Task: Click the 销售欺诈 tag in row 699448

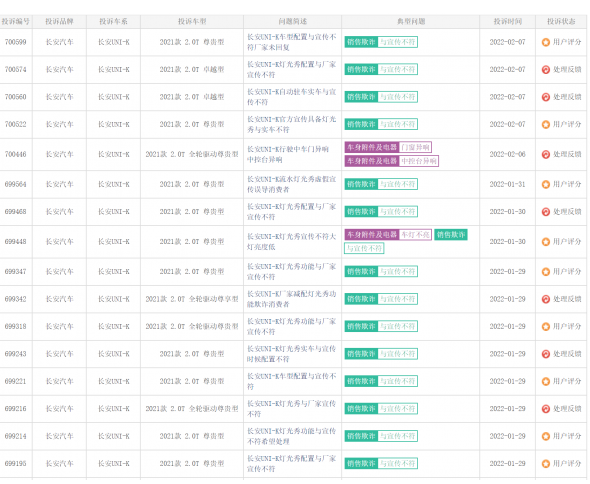Action: pyautogui.click(x=451, y=235)
